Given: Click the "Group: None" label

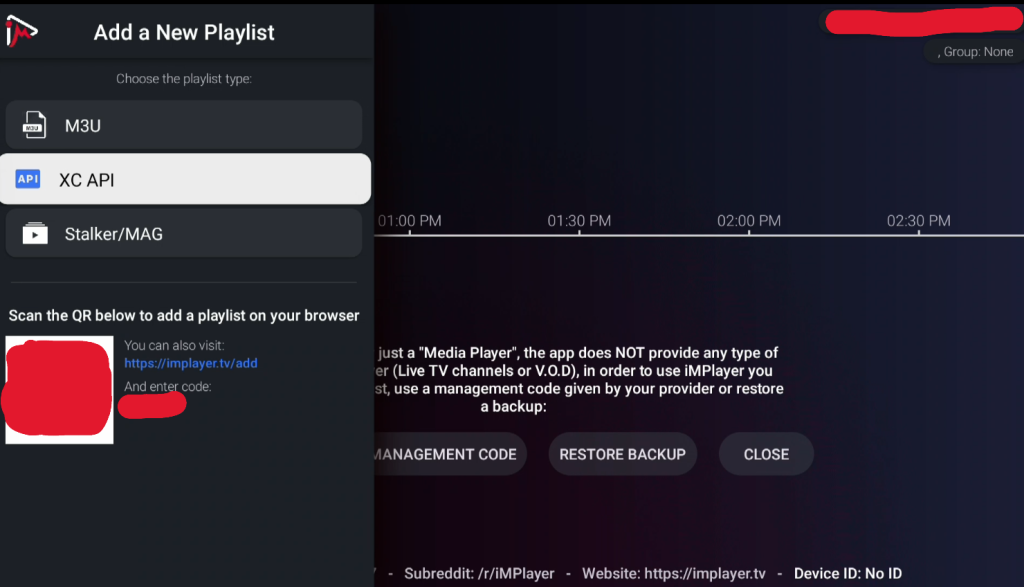Looking at the screenshot, I should click(976, 52).
